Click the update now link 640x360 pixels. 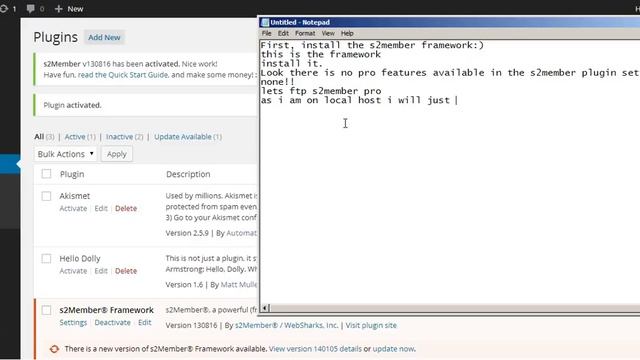pos(393,349)
